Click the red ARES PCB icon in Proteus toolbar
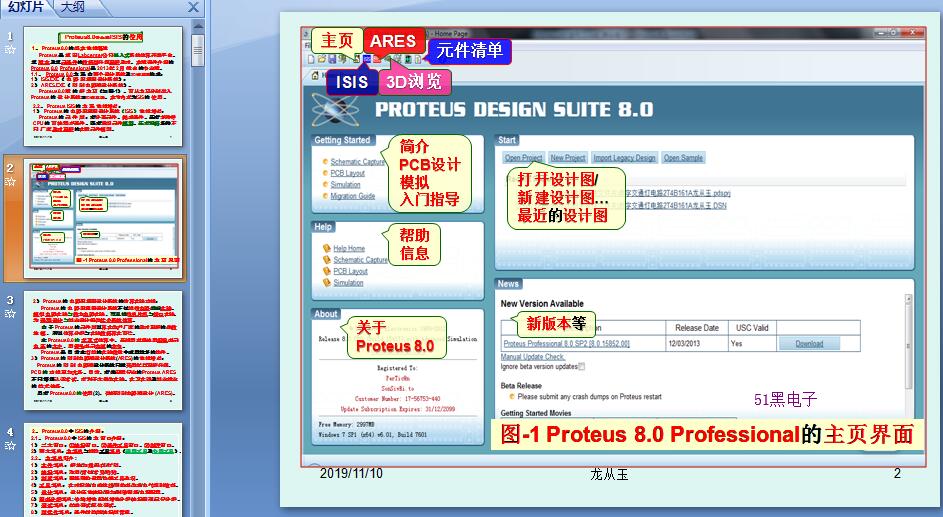This screenshot has height=517, width=943. pyautogui.click(x=376, y=59)
